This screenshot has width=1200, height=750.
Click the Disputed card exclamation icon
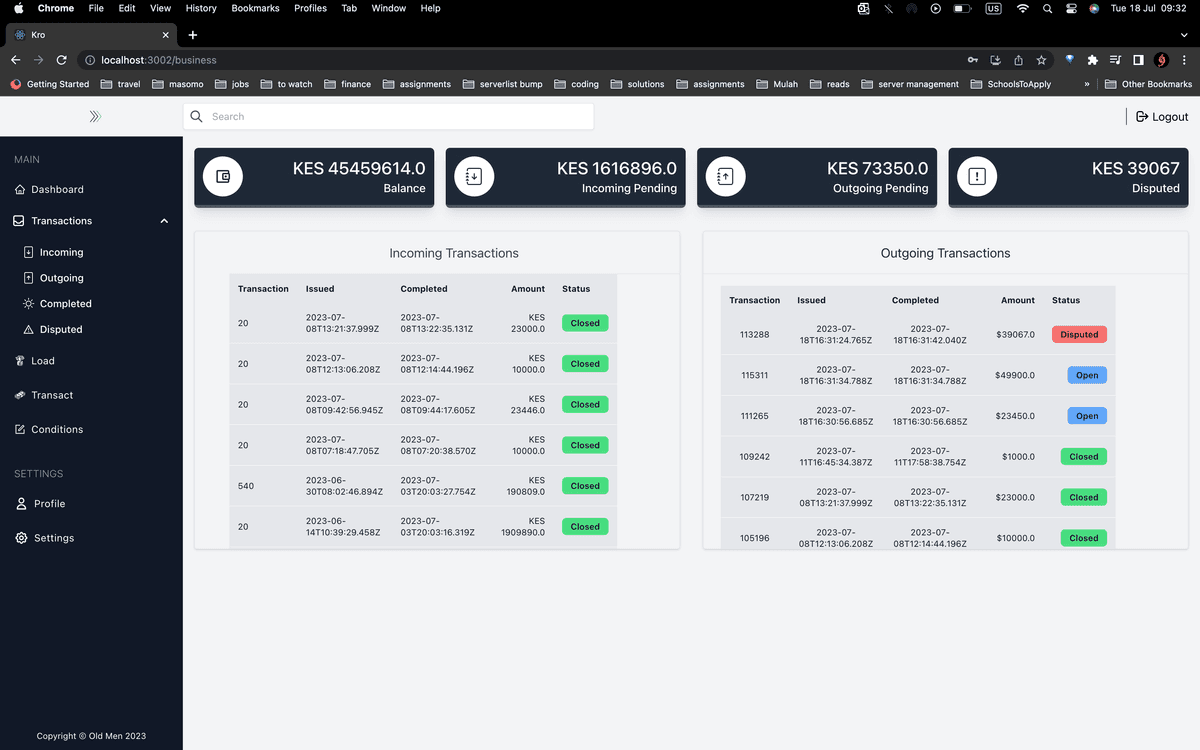977,177
